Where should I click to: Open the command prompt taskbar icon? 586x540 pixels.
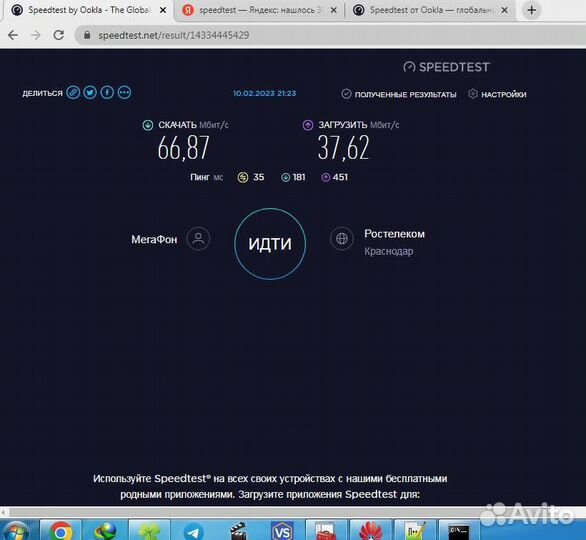[x=459, y=530]
